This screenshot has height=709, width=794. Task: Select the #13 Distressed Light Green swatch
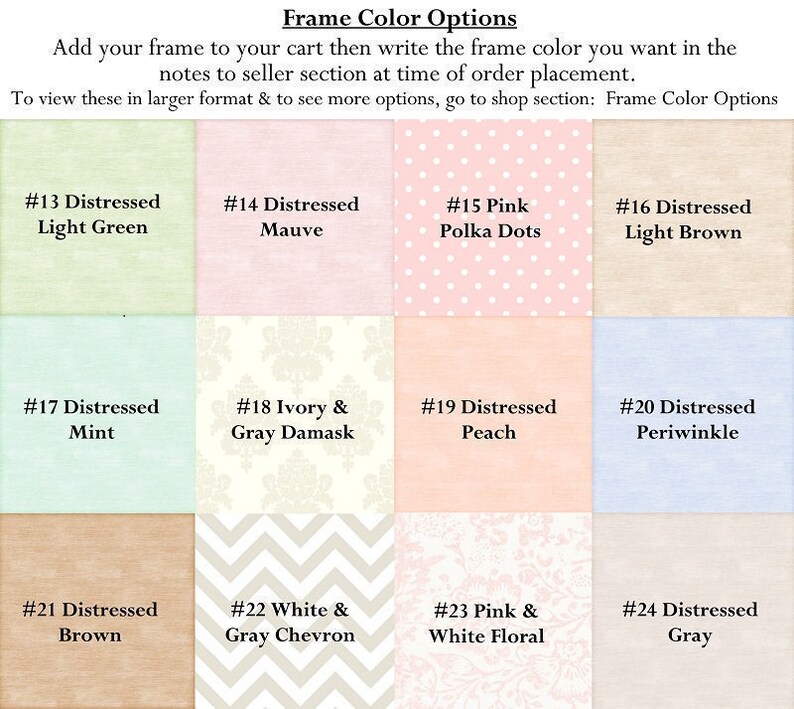97,217
